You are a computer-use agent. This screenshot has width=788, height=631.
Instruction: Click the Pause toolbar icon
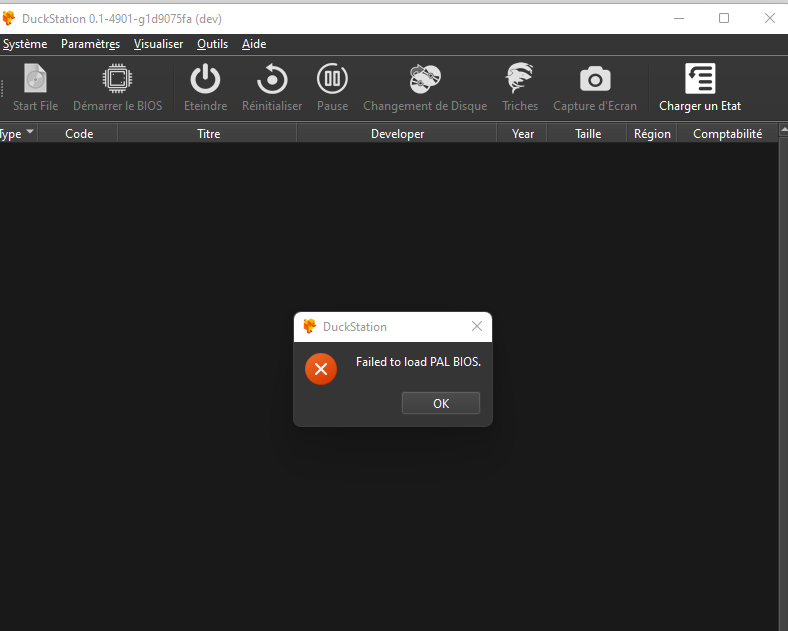coord(332,78)
